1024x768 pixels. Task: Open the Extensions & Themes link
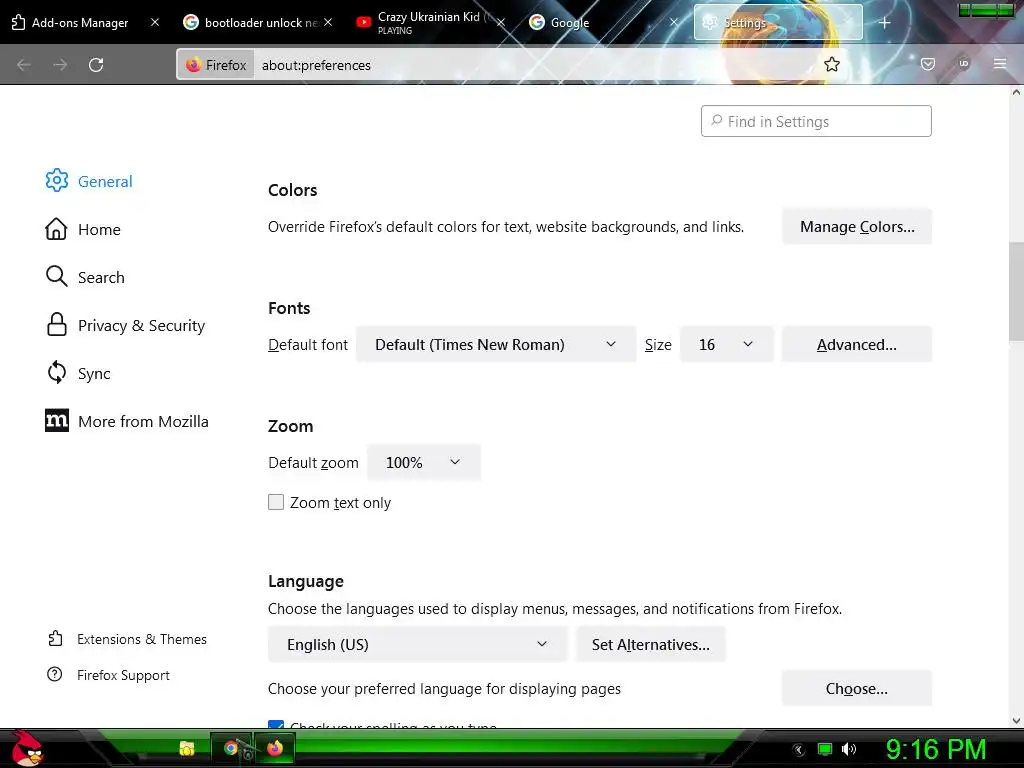click(142, 639)
